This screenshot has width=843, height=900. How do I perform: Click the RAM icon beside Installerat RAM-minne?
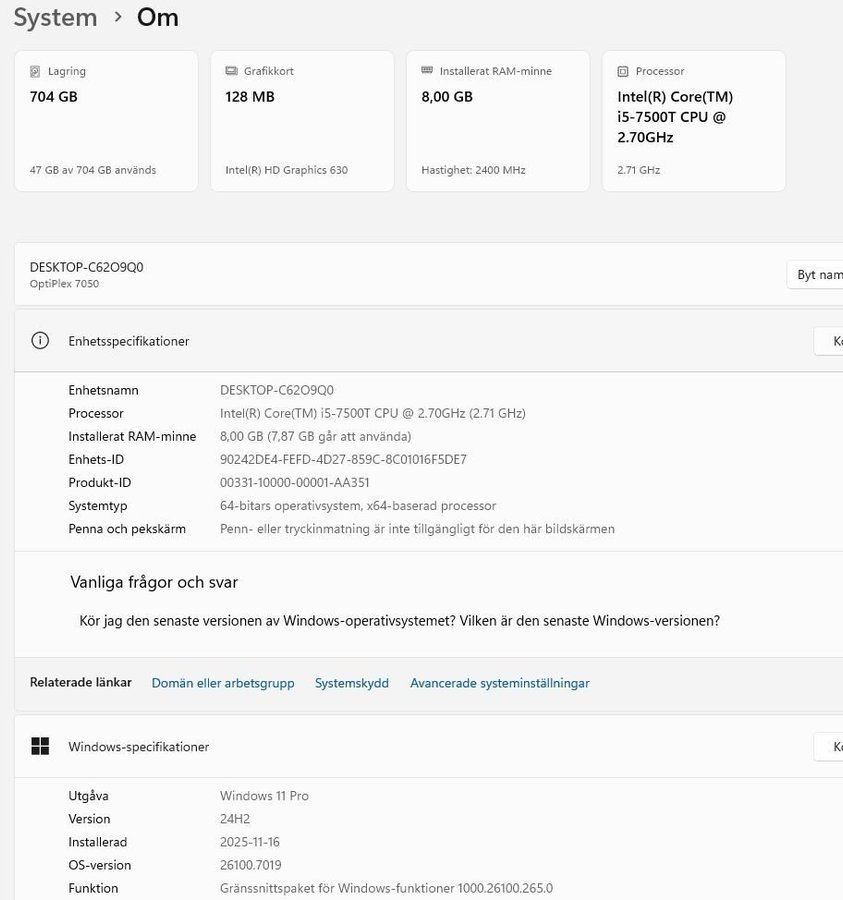[427, 71]
